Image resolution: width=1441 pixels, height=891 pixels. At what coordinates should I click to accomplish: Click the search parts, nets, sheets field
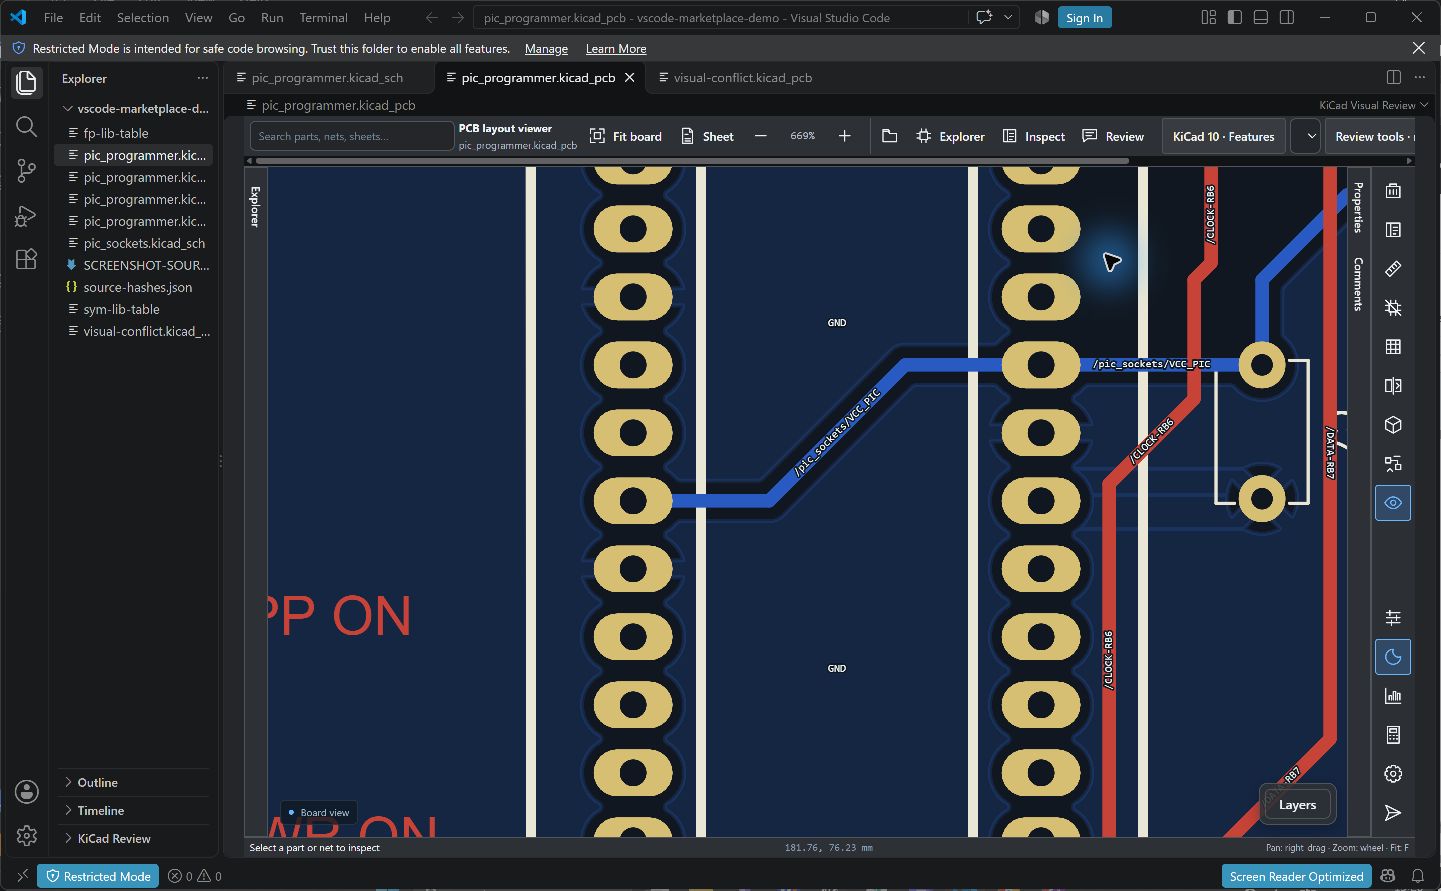tap(351, 136)
